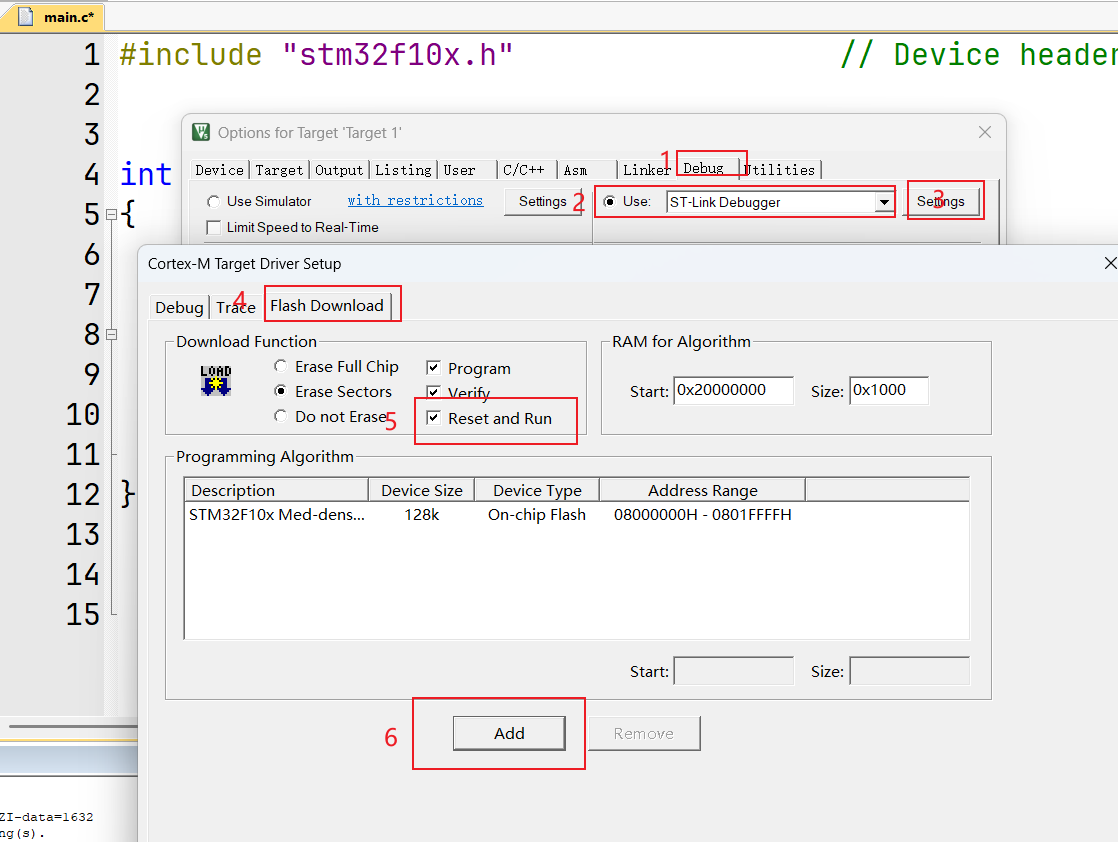Select Erase Full Chip option

point(280,366)
